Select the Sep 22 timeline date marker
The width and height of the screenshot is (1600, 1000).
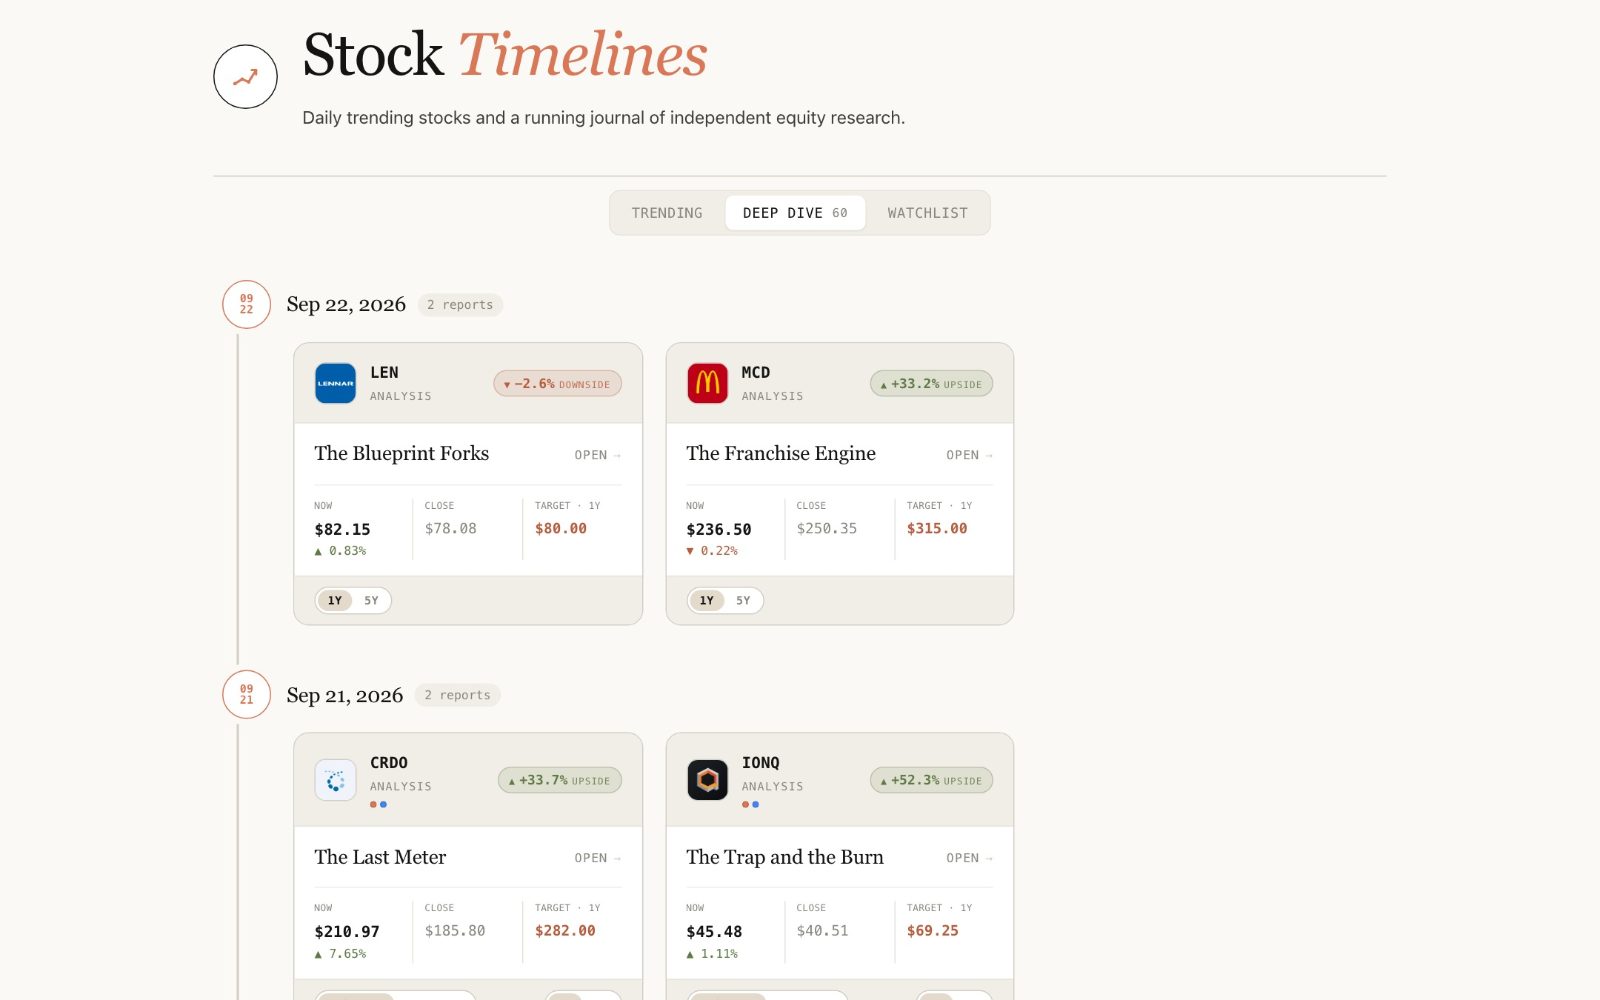click(246, 304)
